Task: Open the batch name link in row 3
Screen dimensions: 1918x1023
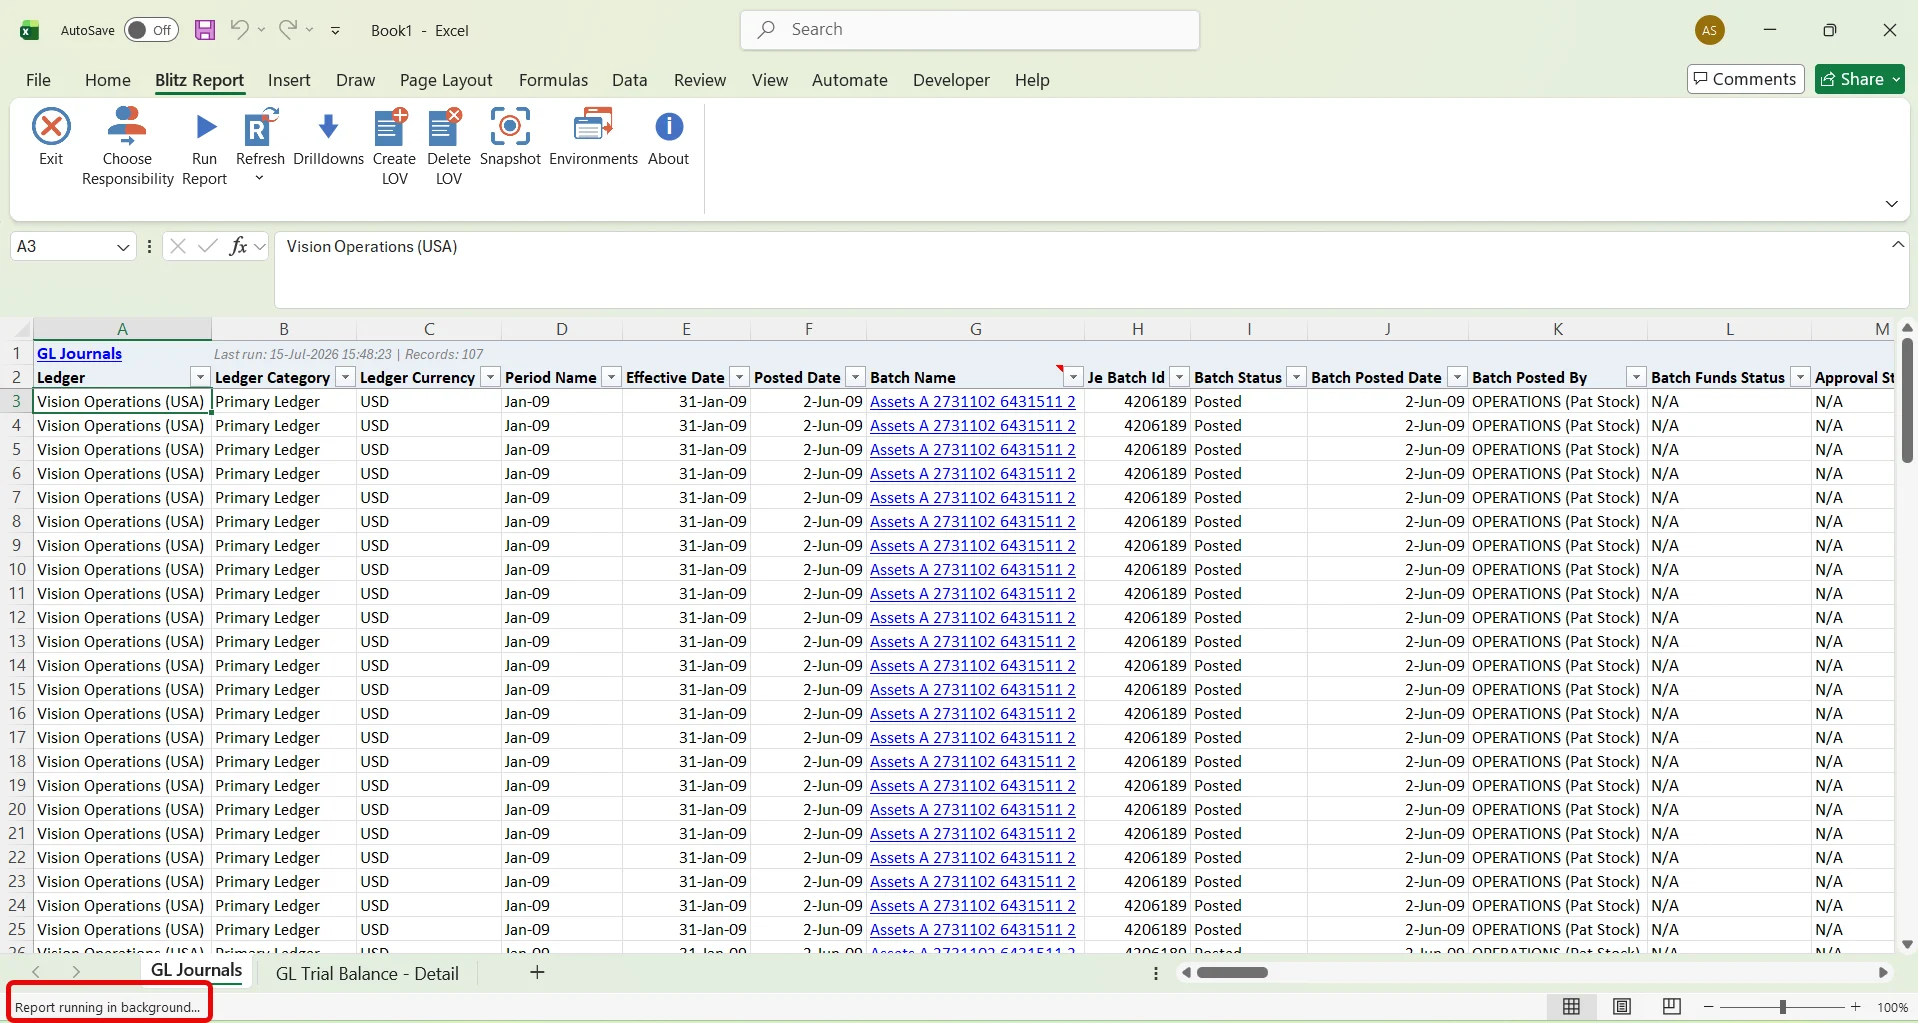Action: point(973,401)
